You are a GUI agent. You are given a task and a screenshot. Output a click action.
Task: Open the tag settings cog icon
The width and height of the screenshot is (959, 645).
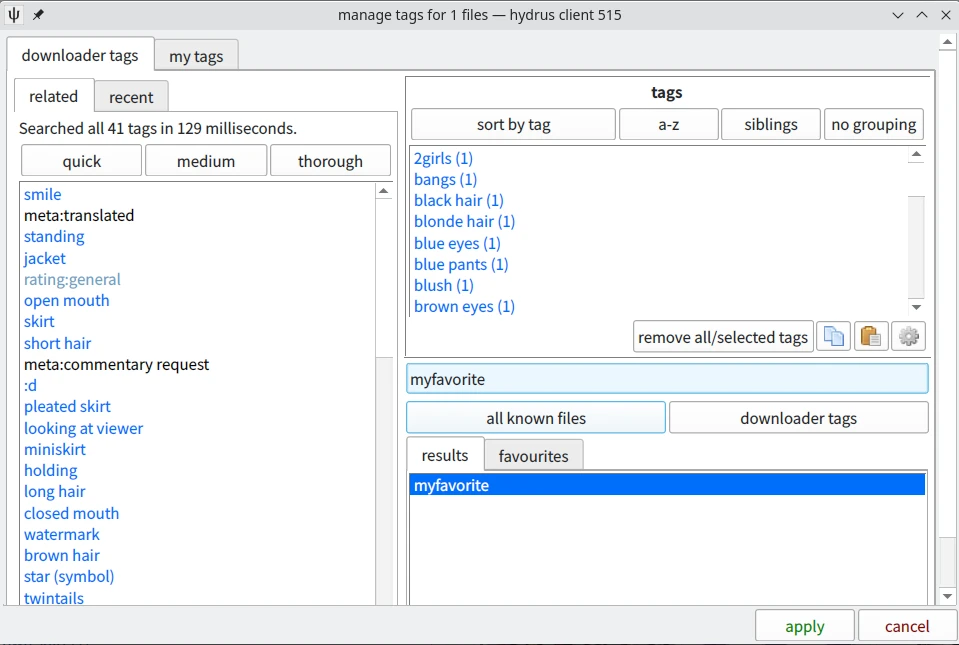pos(909,337)
